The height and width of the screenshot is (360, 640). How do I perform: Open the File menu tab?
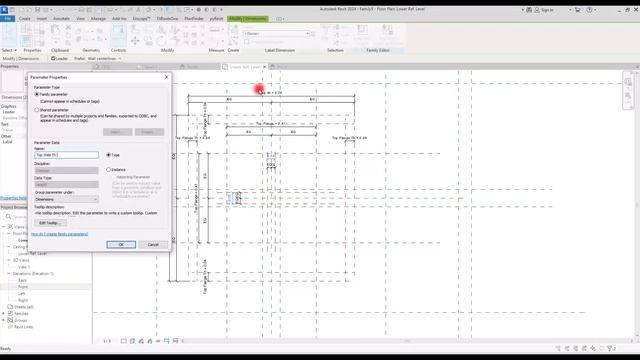(8, 19)
